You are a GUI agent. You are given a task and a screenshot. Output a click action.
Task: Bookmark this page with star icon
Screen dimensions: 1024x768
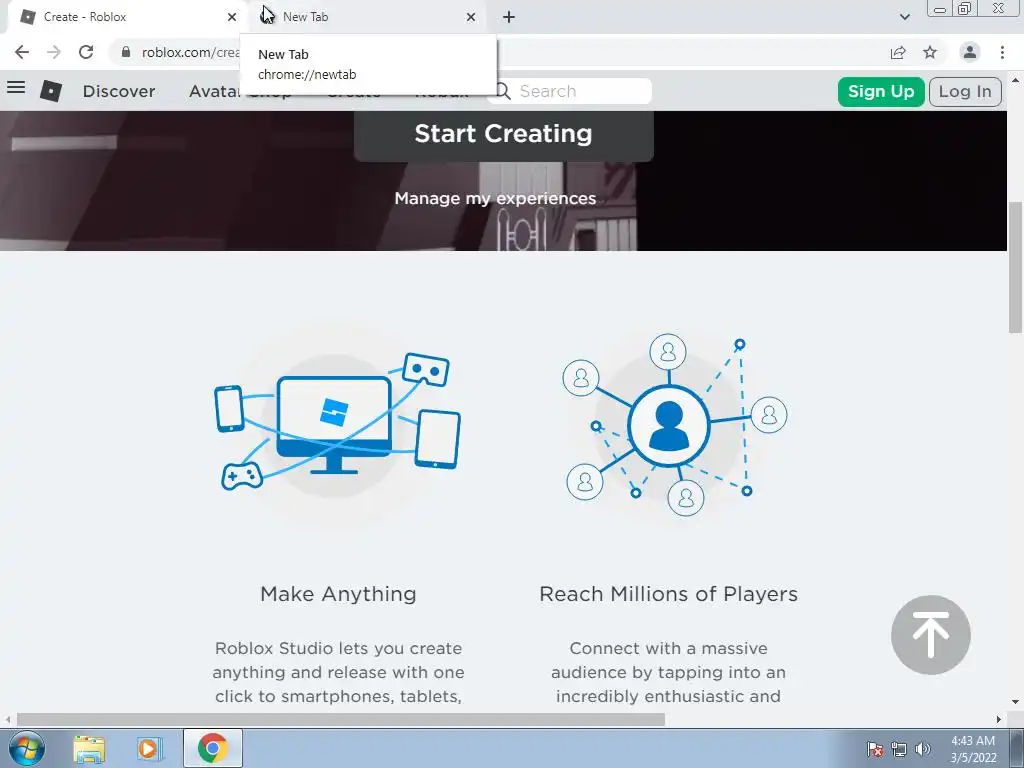click(930, 52)
